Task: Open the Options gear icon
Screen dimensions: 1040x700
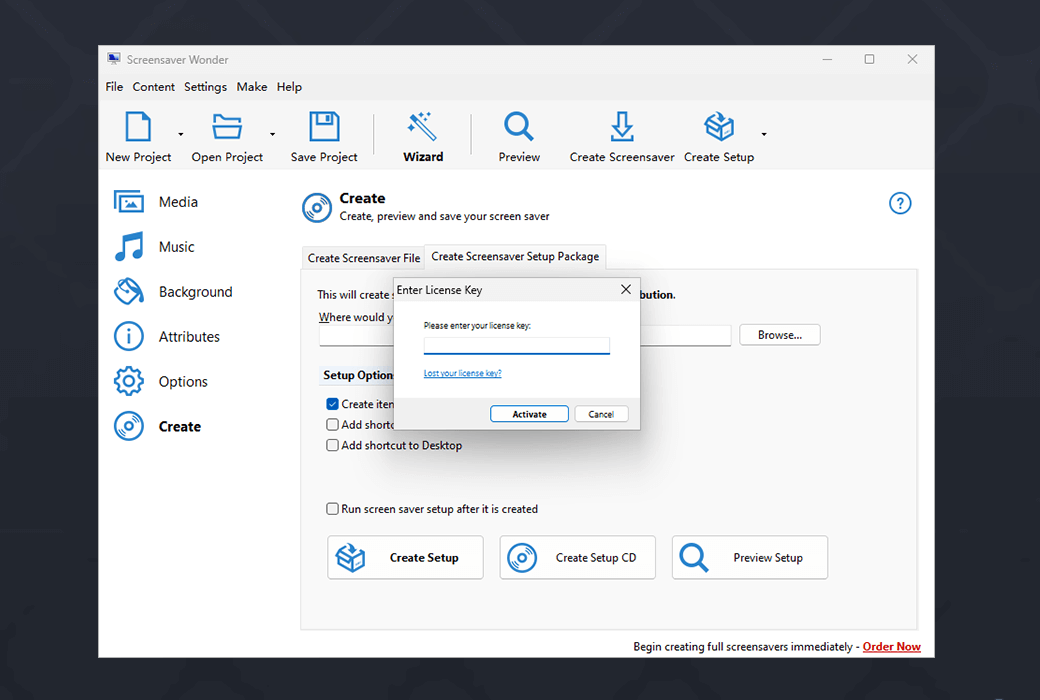Action: click(x=129, y=382)
